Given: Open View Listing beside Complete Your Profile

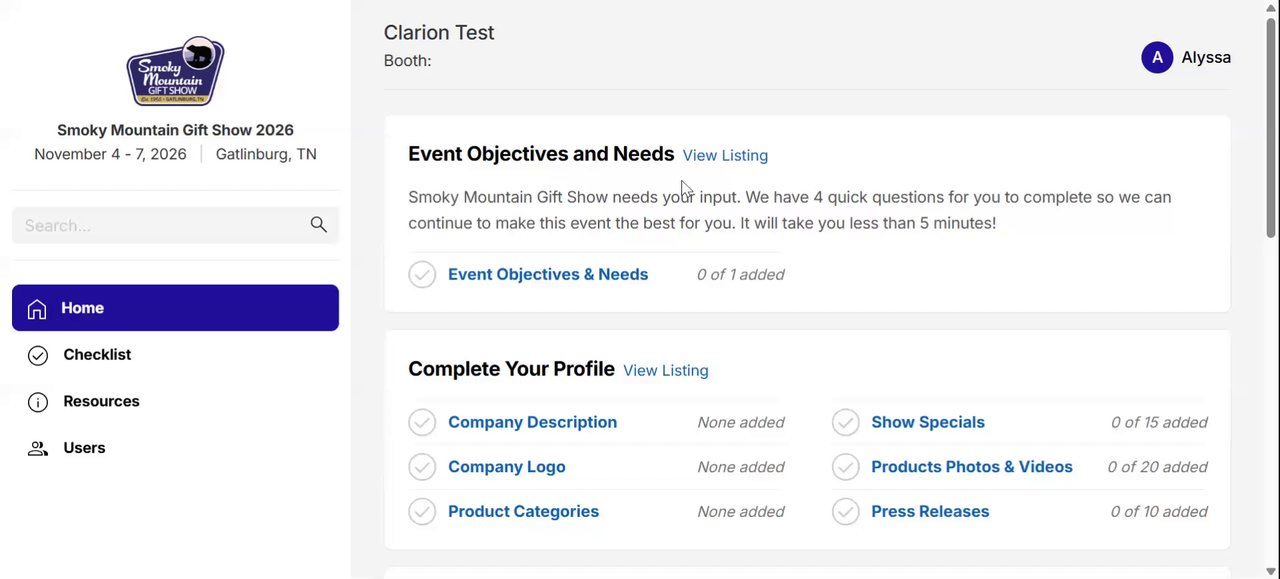Looking at the screenshot, I should pos(665,370).
